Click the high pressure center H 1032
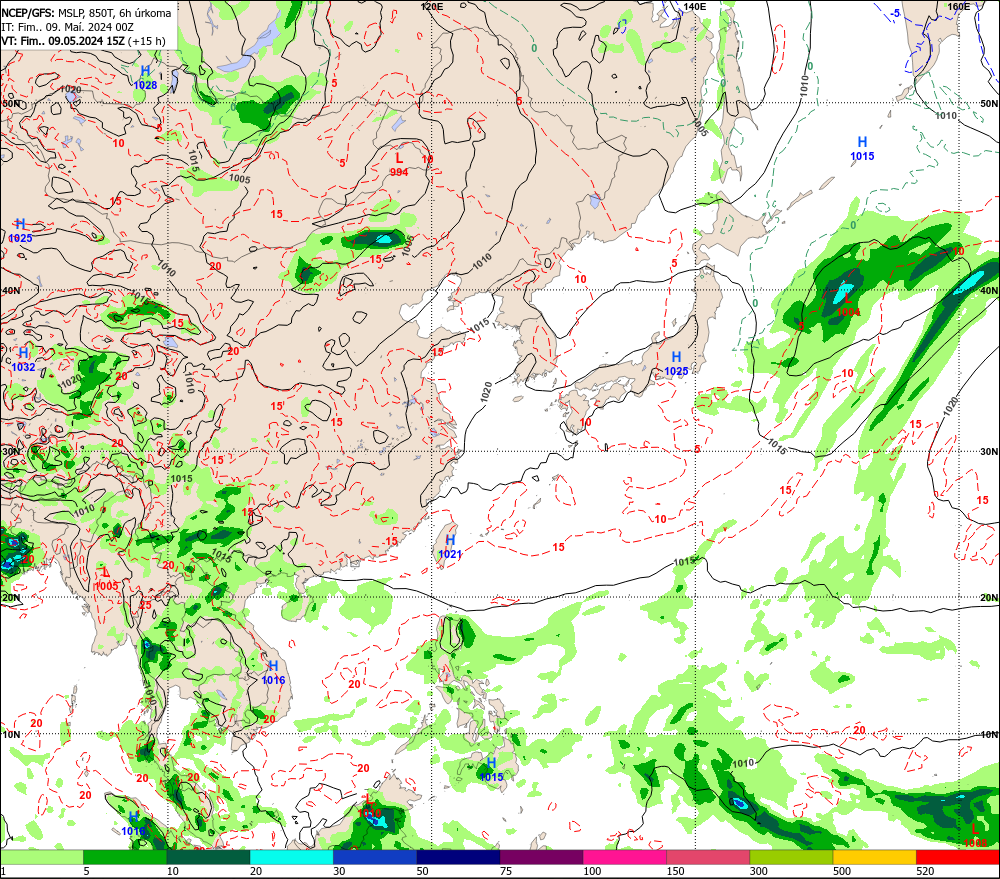 click(x=24, y=359)
